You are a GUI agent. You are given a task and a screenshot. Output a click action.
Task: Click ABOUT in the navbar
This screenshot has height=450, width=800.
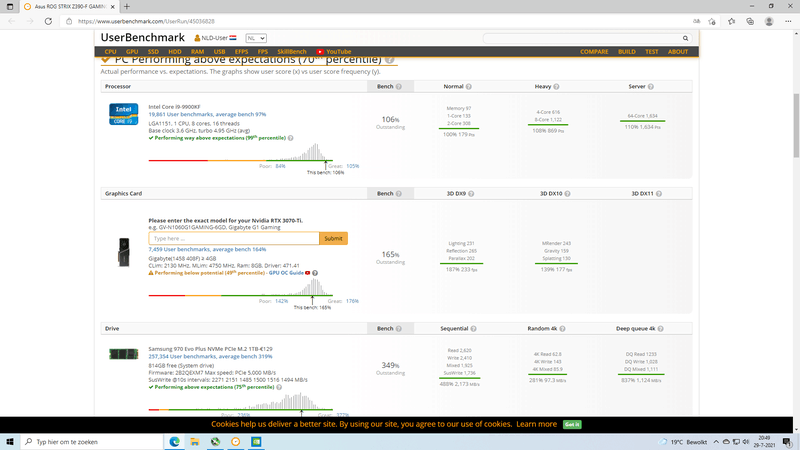(x=678, y=52)
